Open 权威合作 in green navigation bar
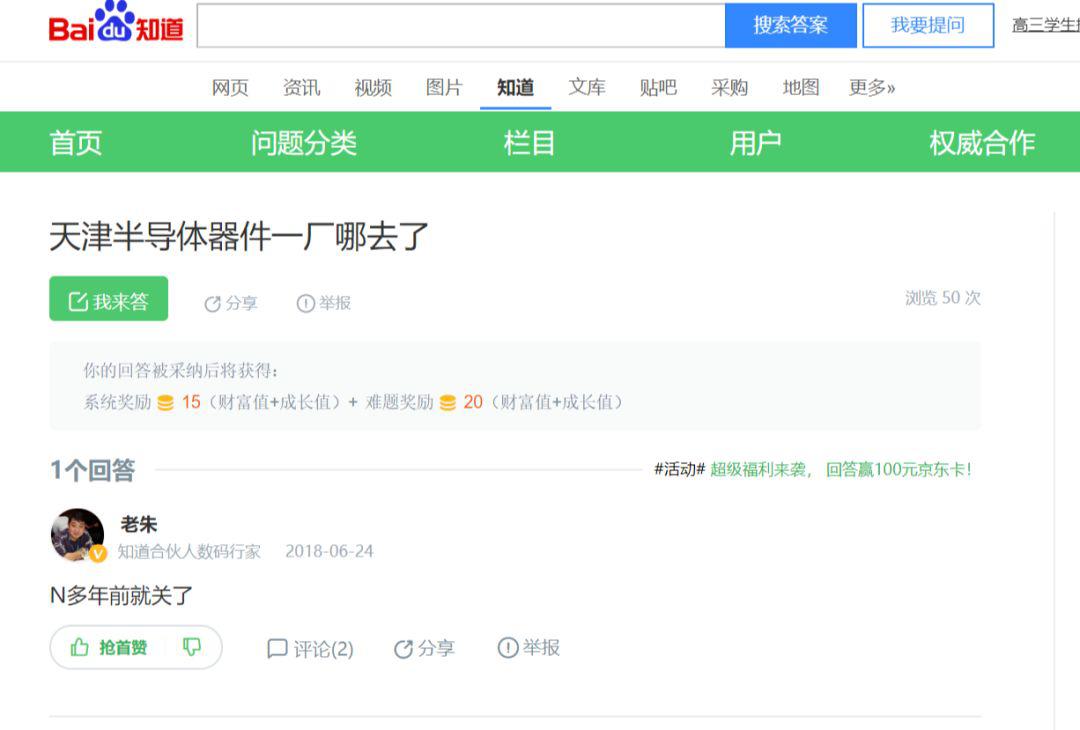The width and height of the screenshot is (1080, 730). click(981, 143)
